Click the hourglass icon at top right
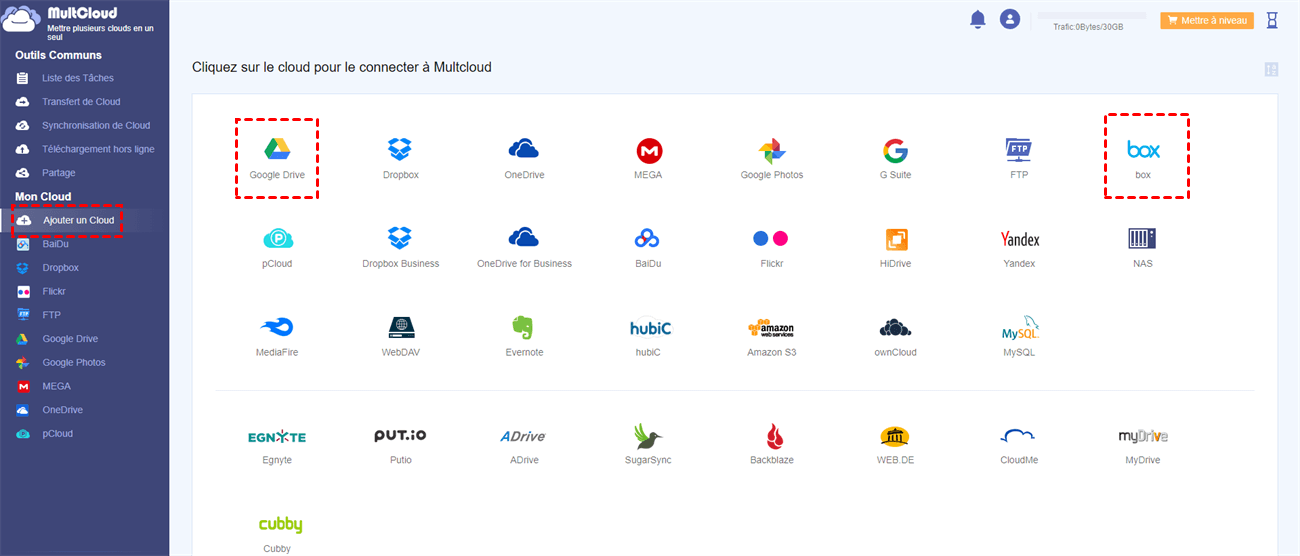1300x556 pixels. (x=1272, y=20)
